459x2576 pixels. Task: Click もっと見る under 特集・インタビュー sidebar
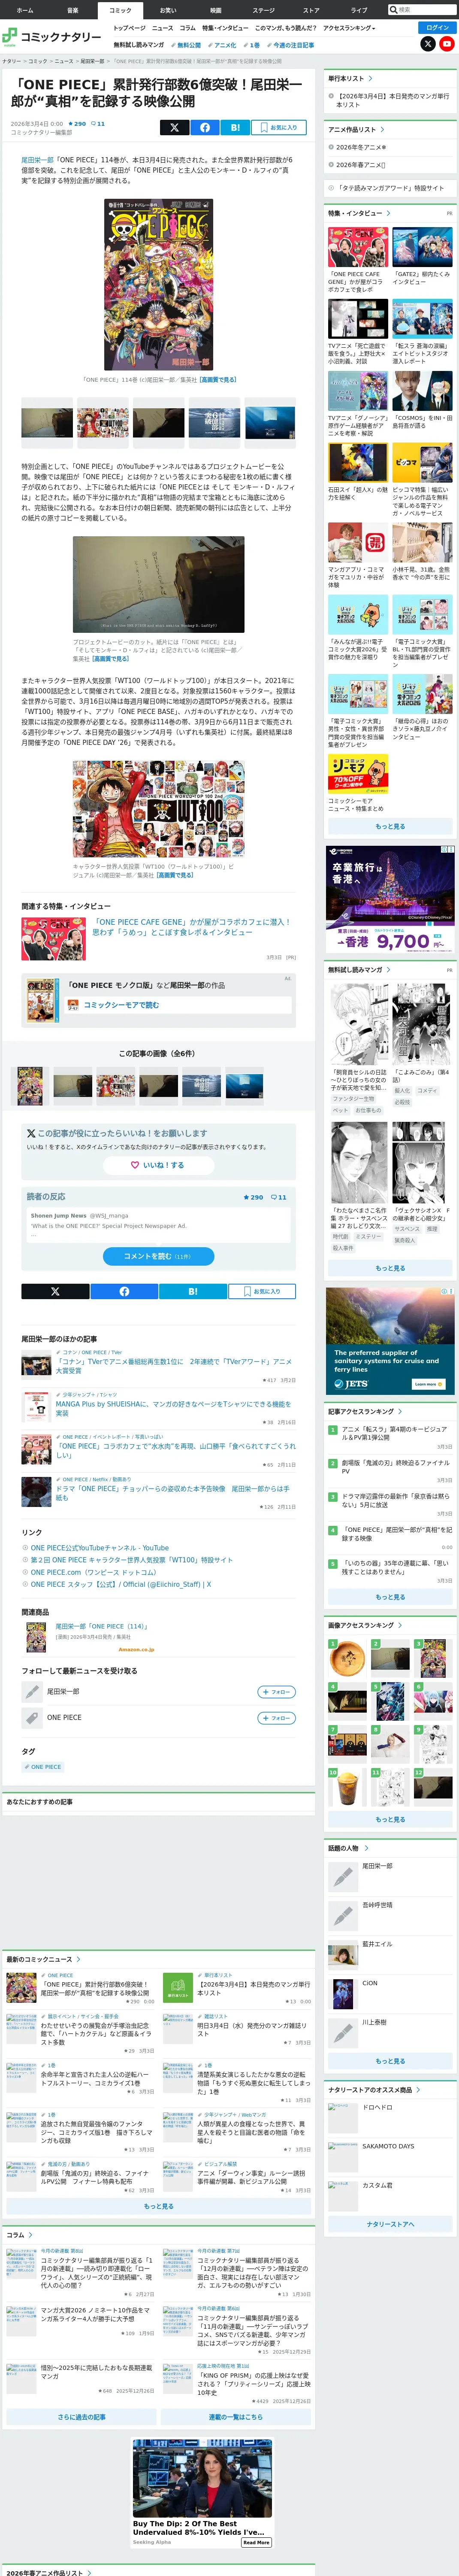[x=390, y=827]
